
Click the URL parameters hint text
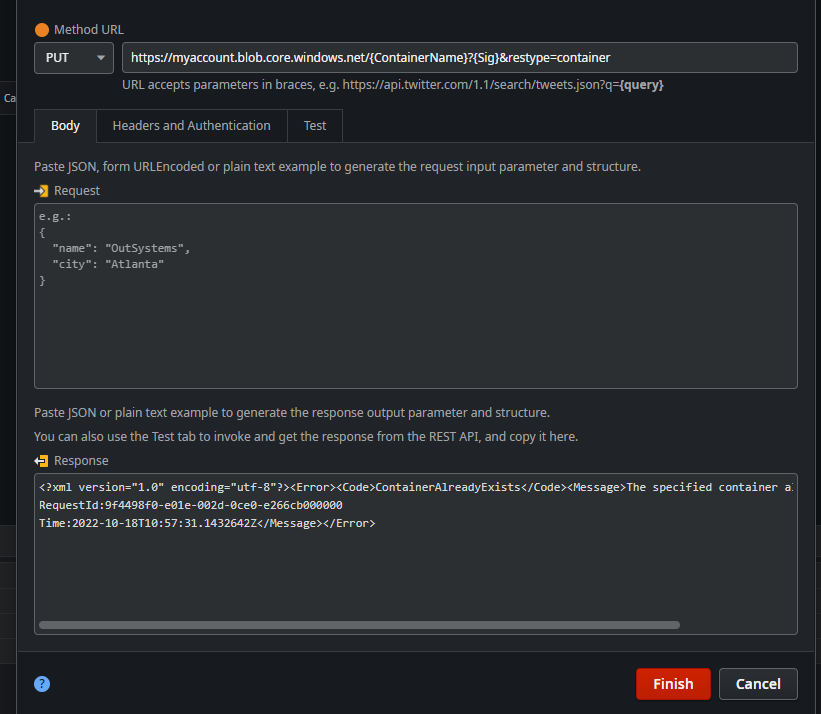tap(393, 85)
